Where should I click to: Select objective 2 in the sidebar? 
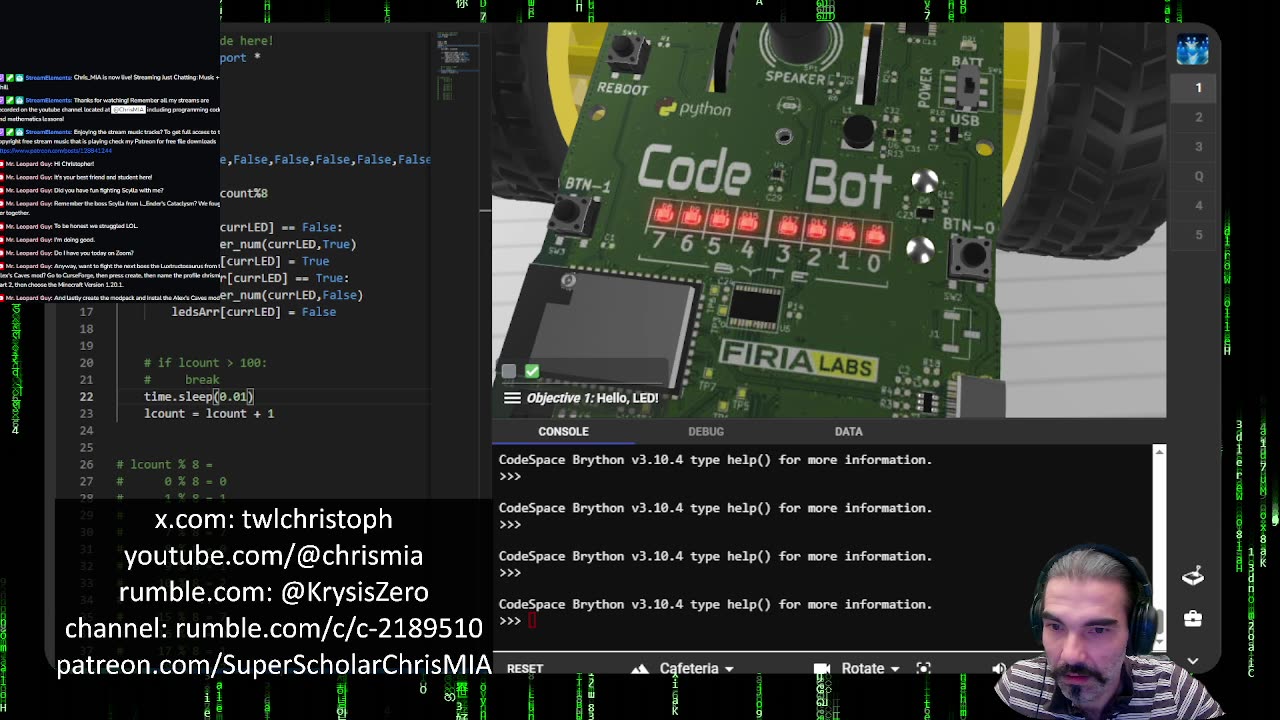pyautogui.click(x=1198, y=117)
